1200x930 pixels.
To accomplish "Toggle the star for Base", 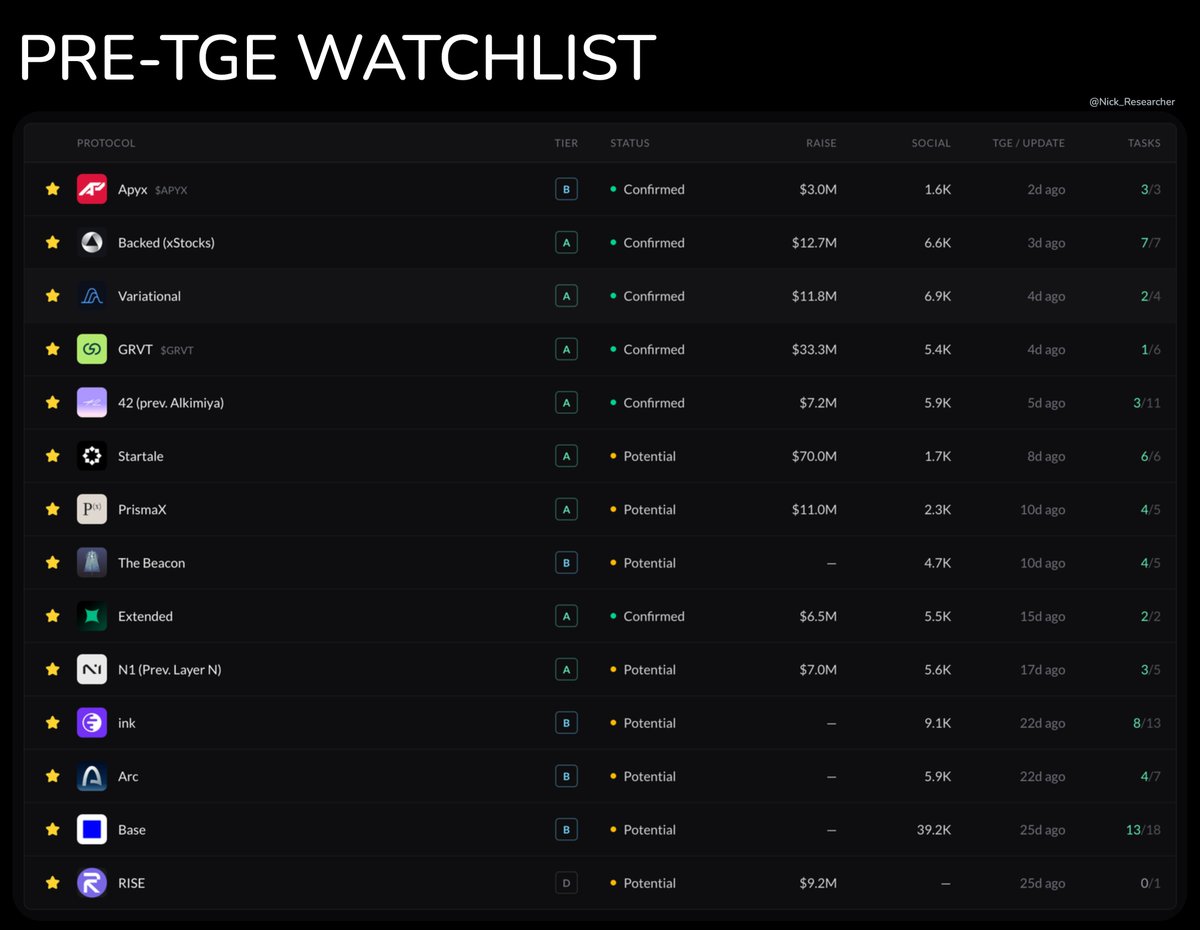I will click(x=53, y=829).
